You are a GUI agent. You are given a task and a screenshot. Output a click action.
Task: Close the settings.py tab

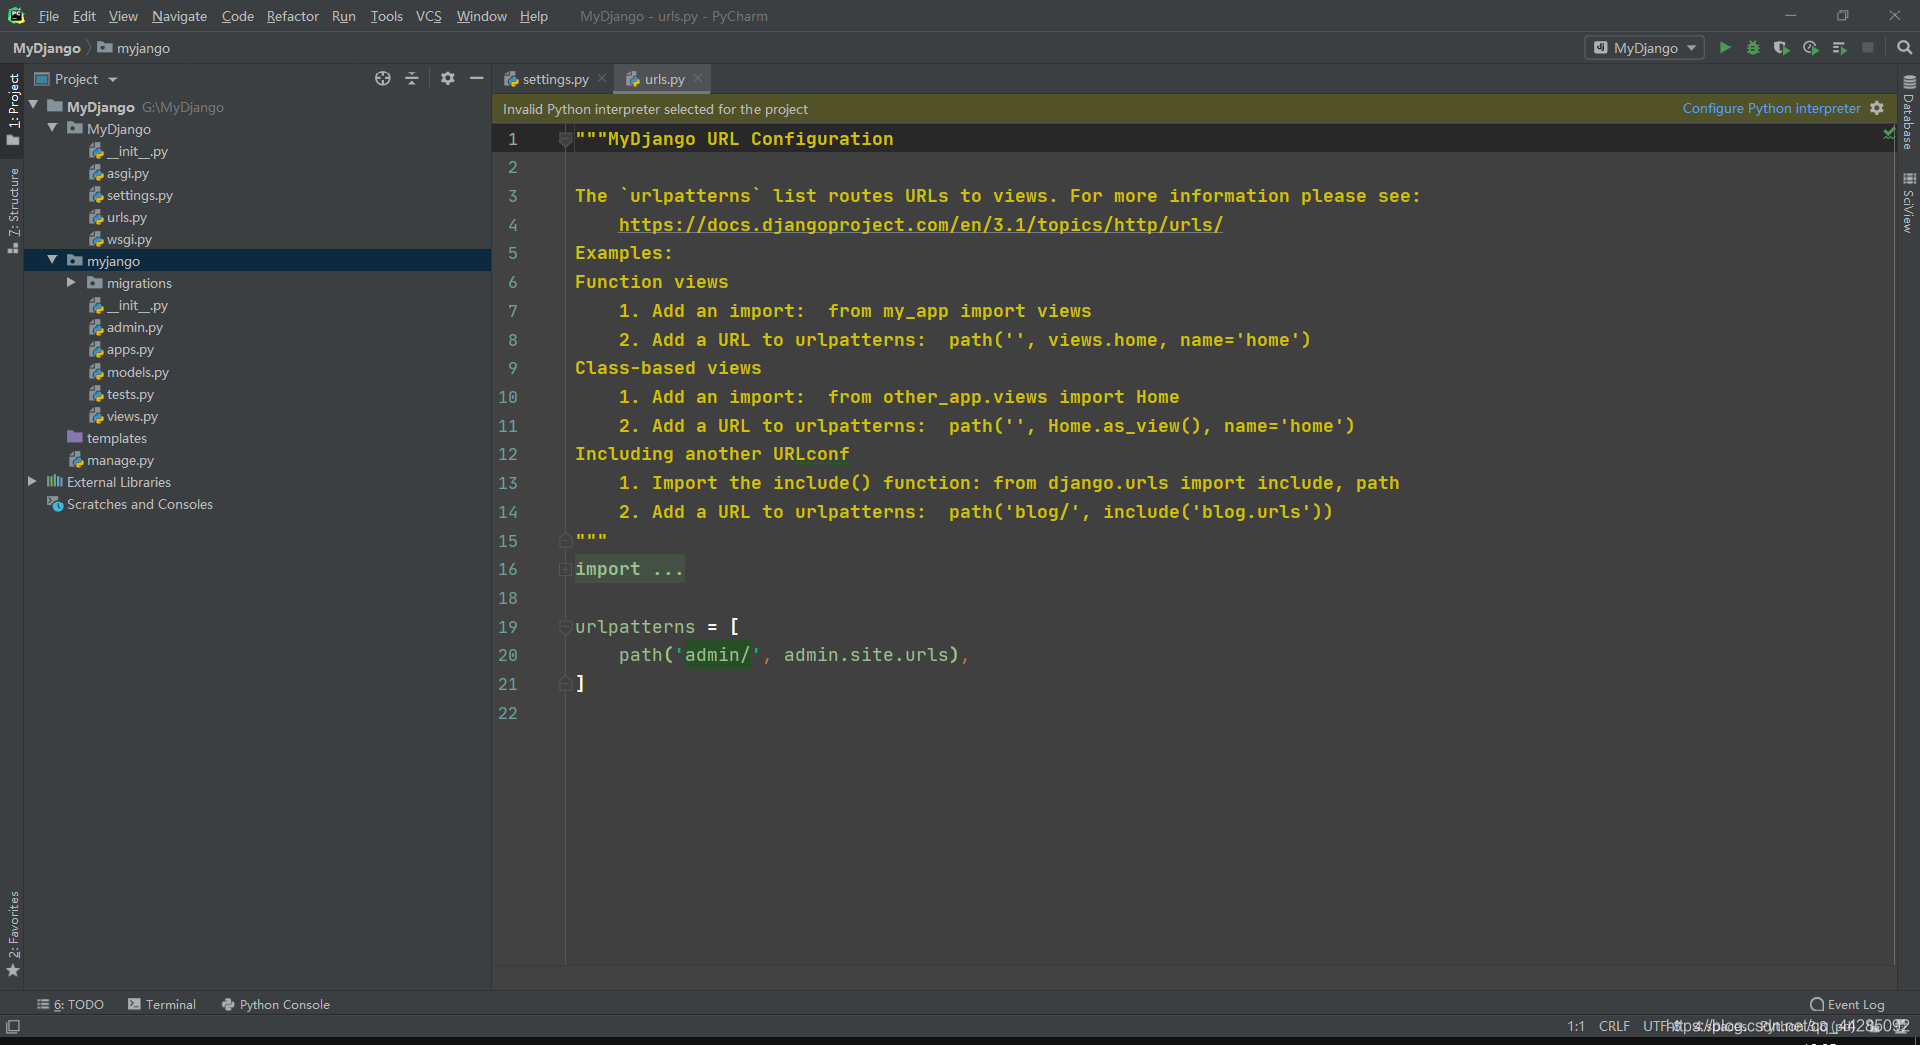[602, 79]
